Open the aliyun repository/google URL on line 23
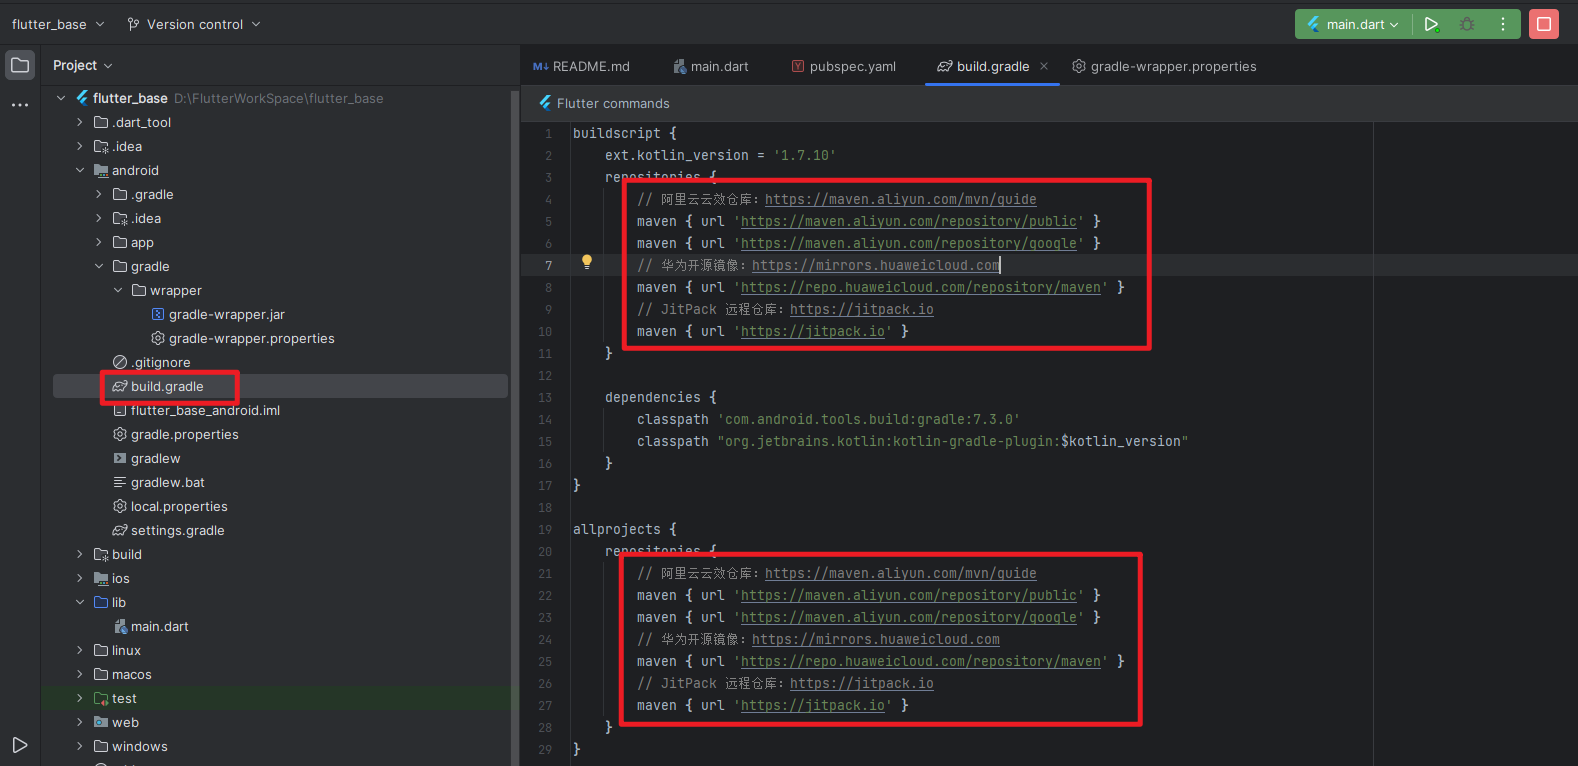 coord(909,617)
